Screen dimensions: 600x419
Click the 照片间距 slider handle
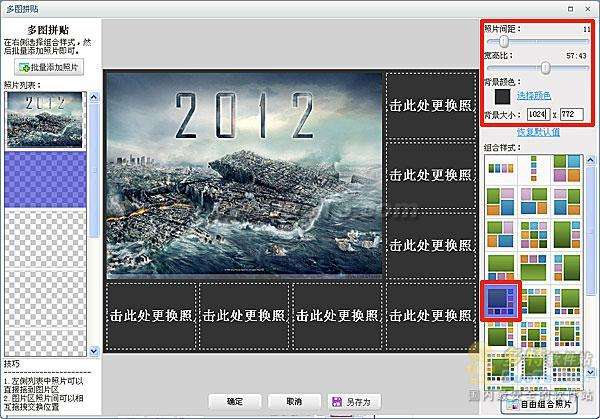[x=504, y=41]
